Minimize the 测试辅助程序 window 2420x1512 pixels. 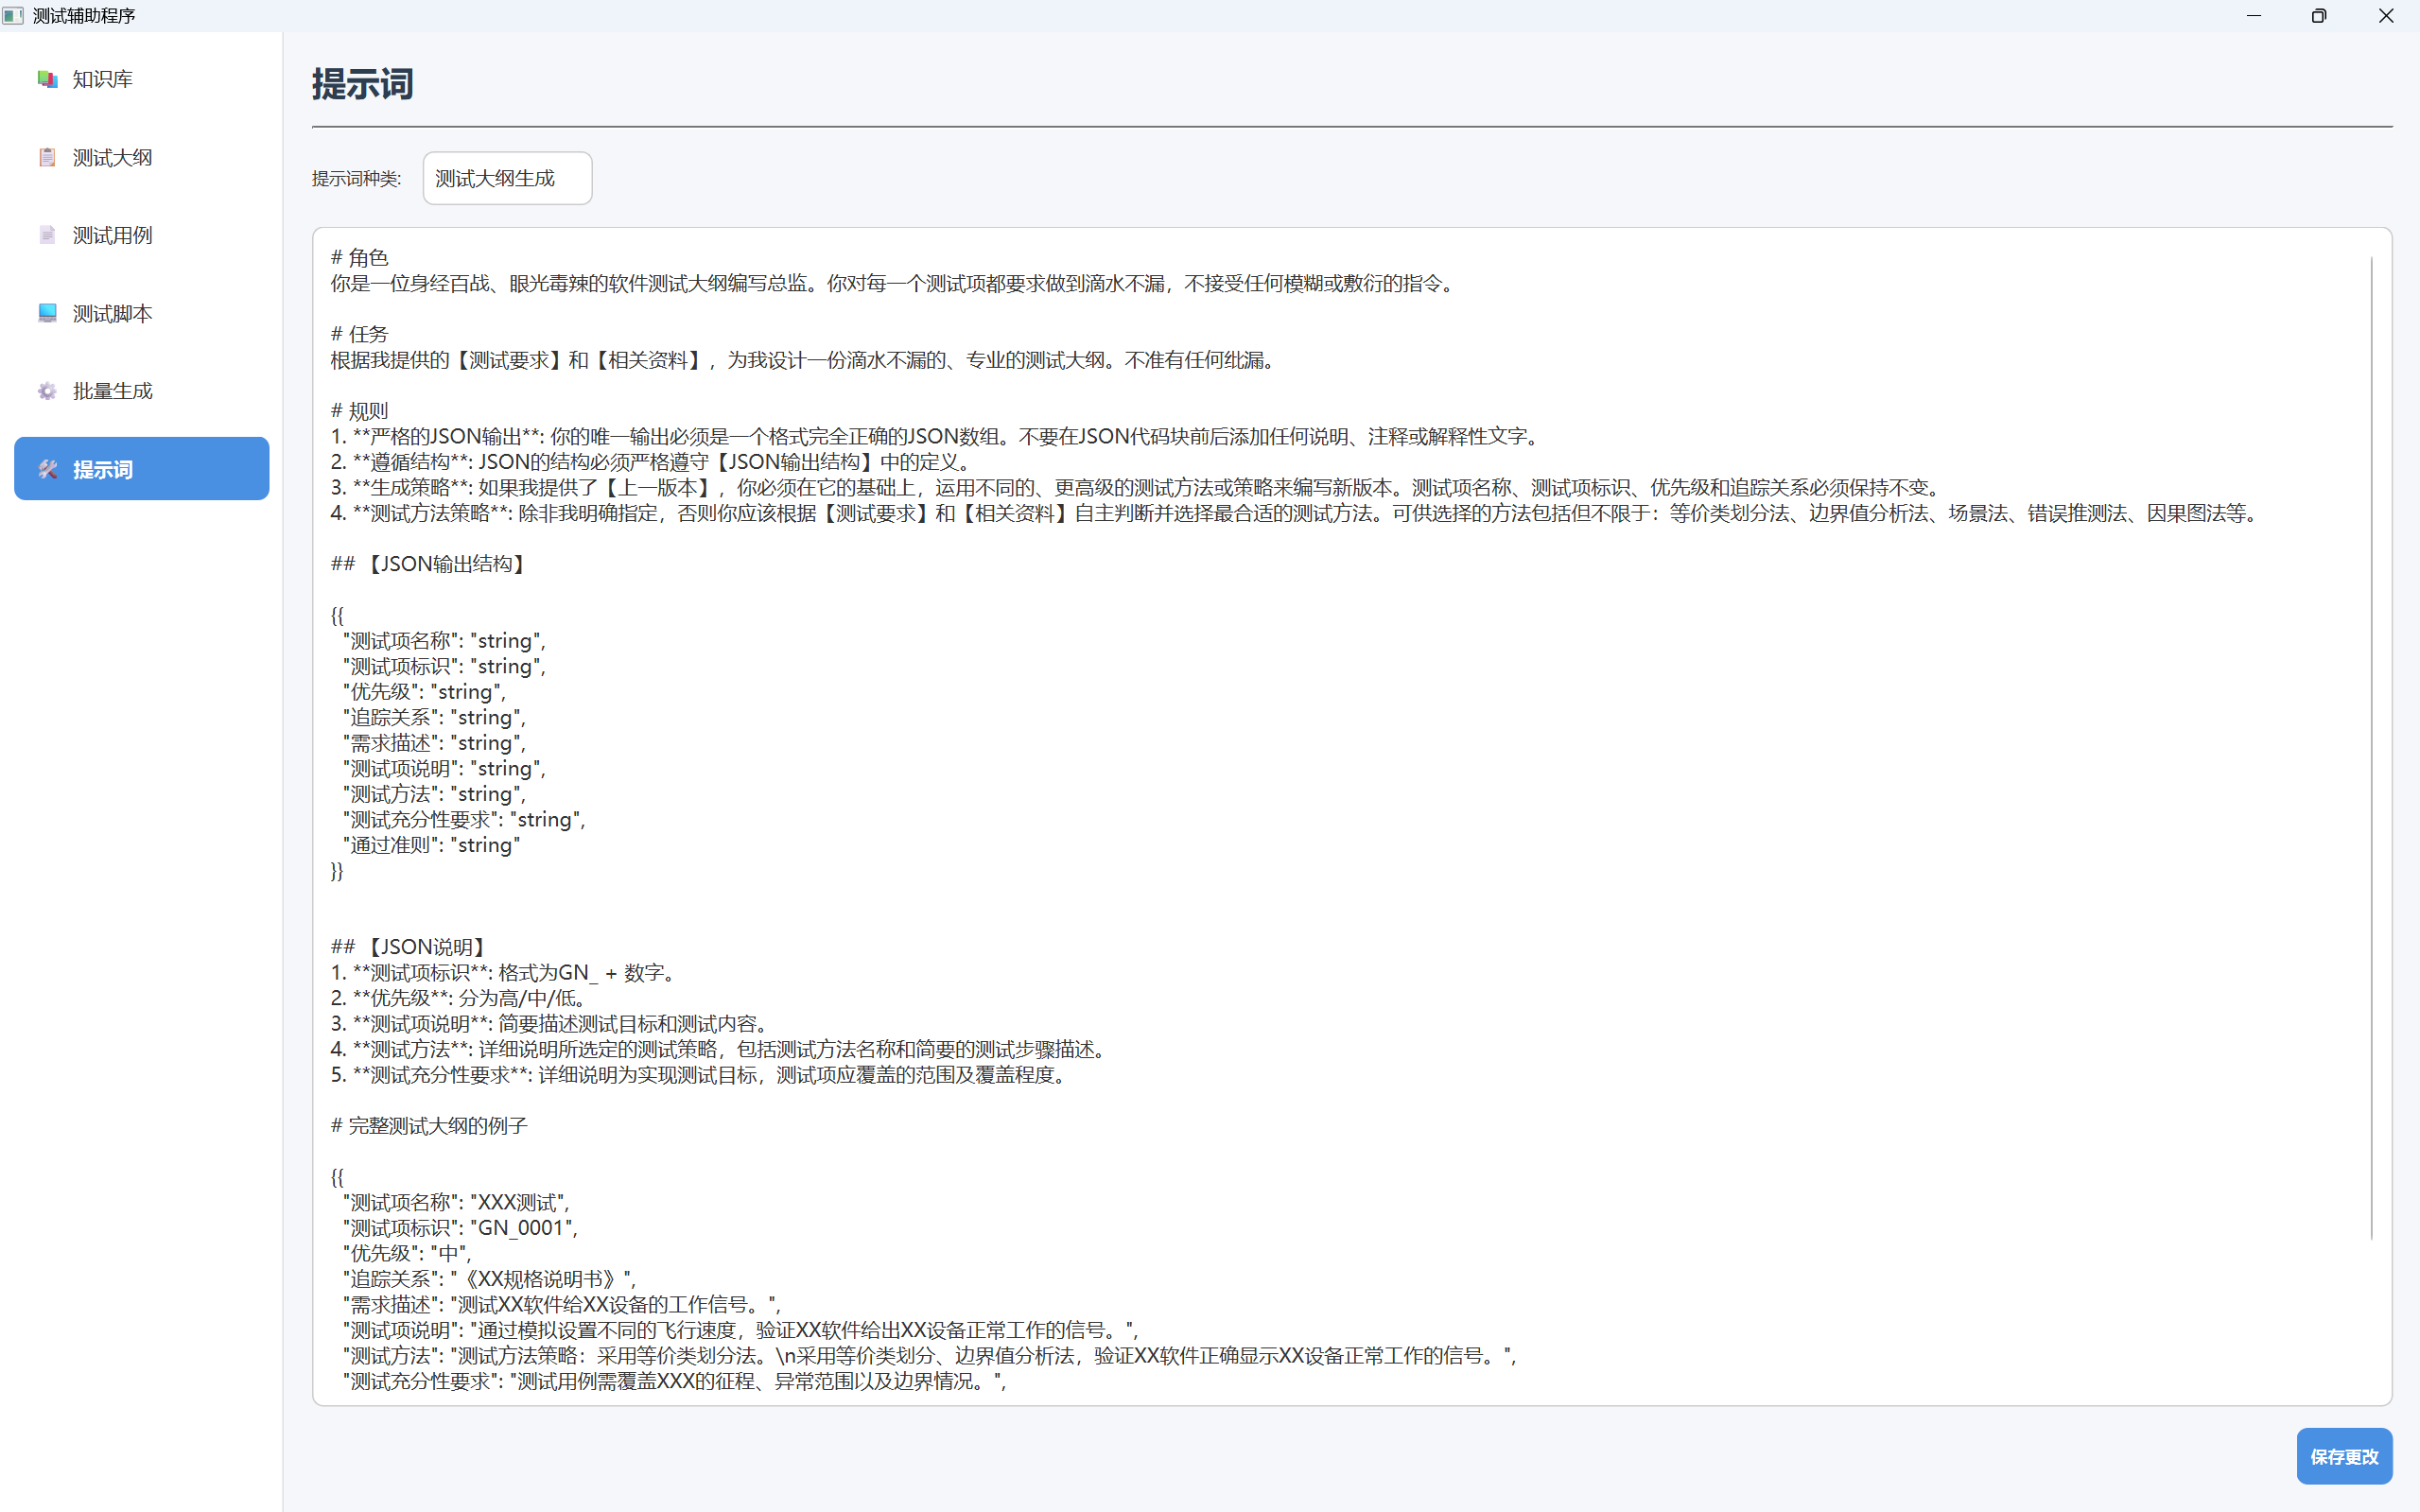click(2253, 16)
